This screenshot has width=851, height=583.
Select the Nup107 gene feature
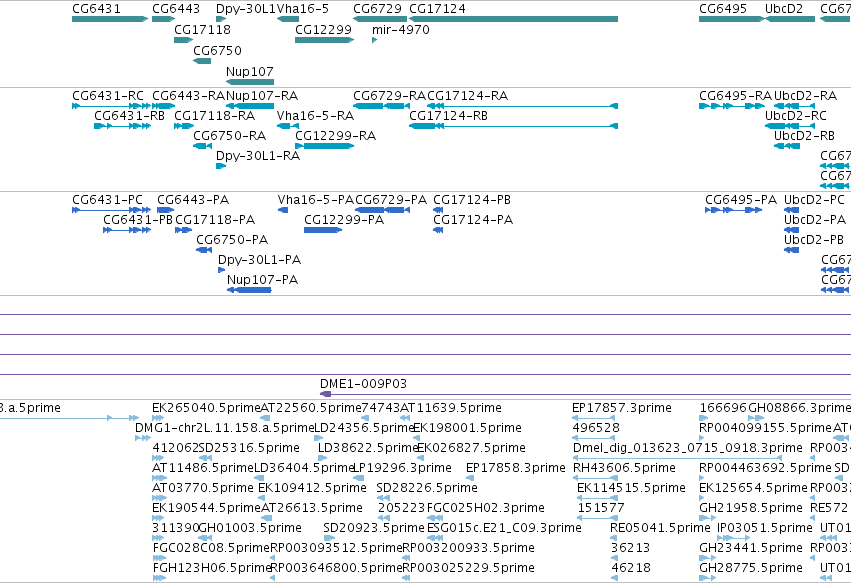pyautogui.click(x=250, y=82)
